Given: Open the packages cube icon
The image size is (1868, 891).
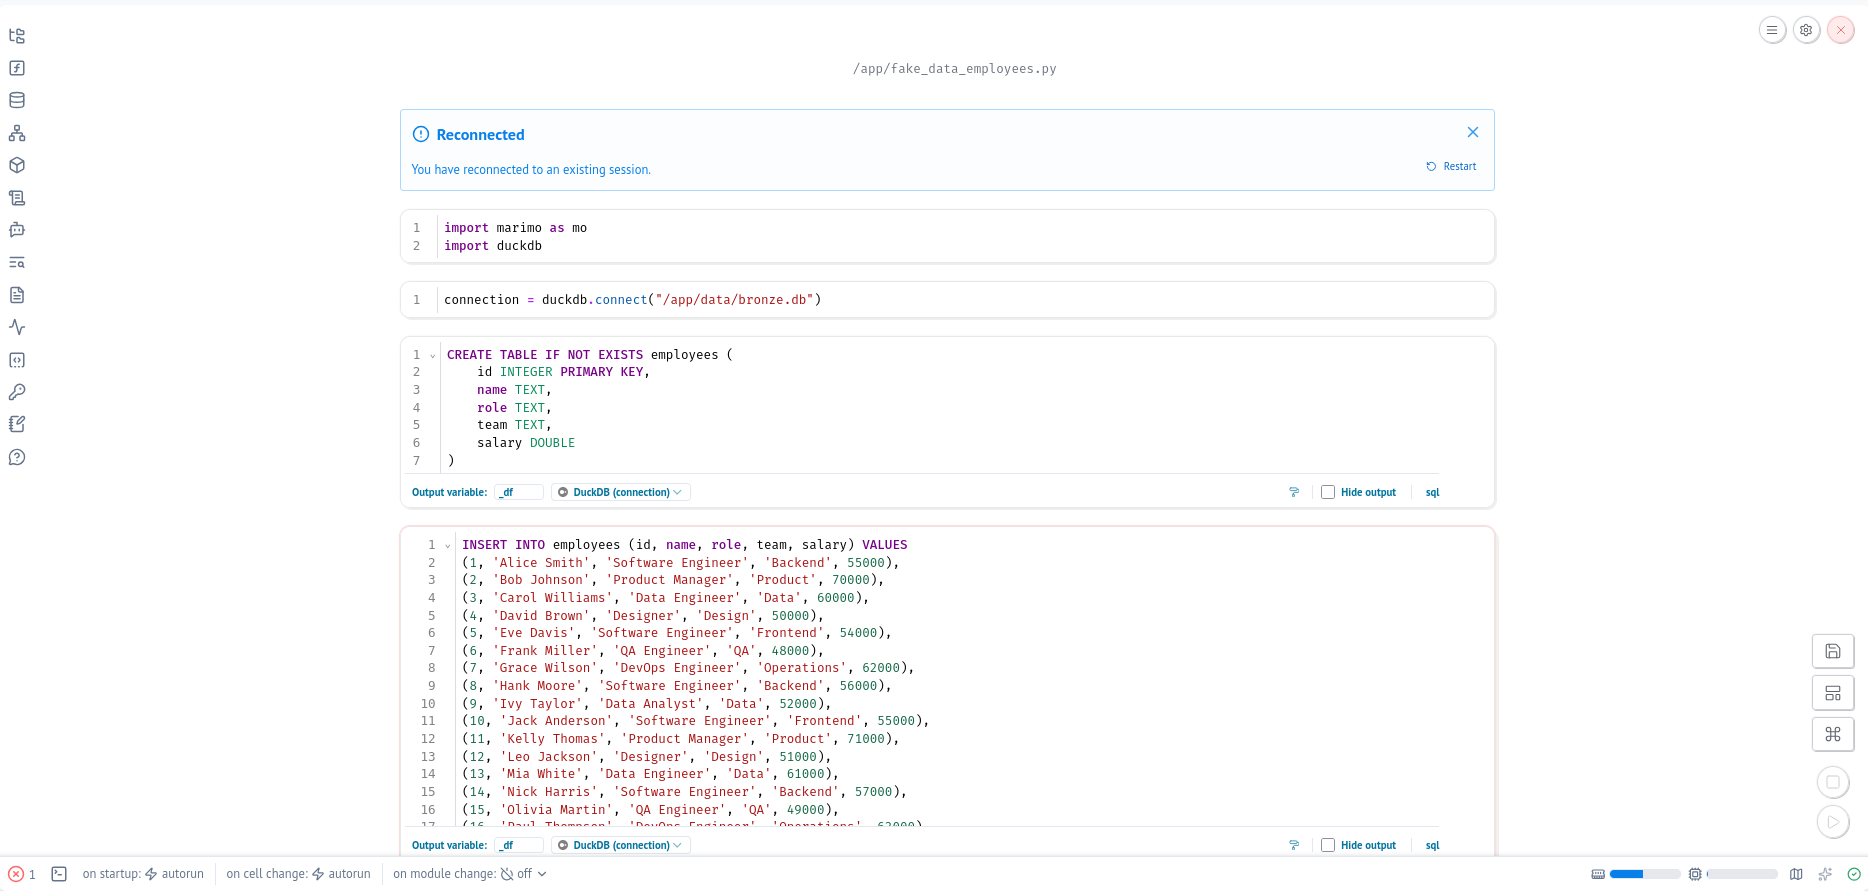Looking at the screenshot, I should (x=17, y=165).
